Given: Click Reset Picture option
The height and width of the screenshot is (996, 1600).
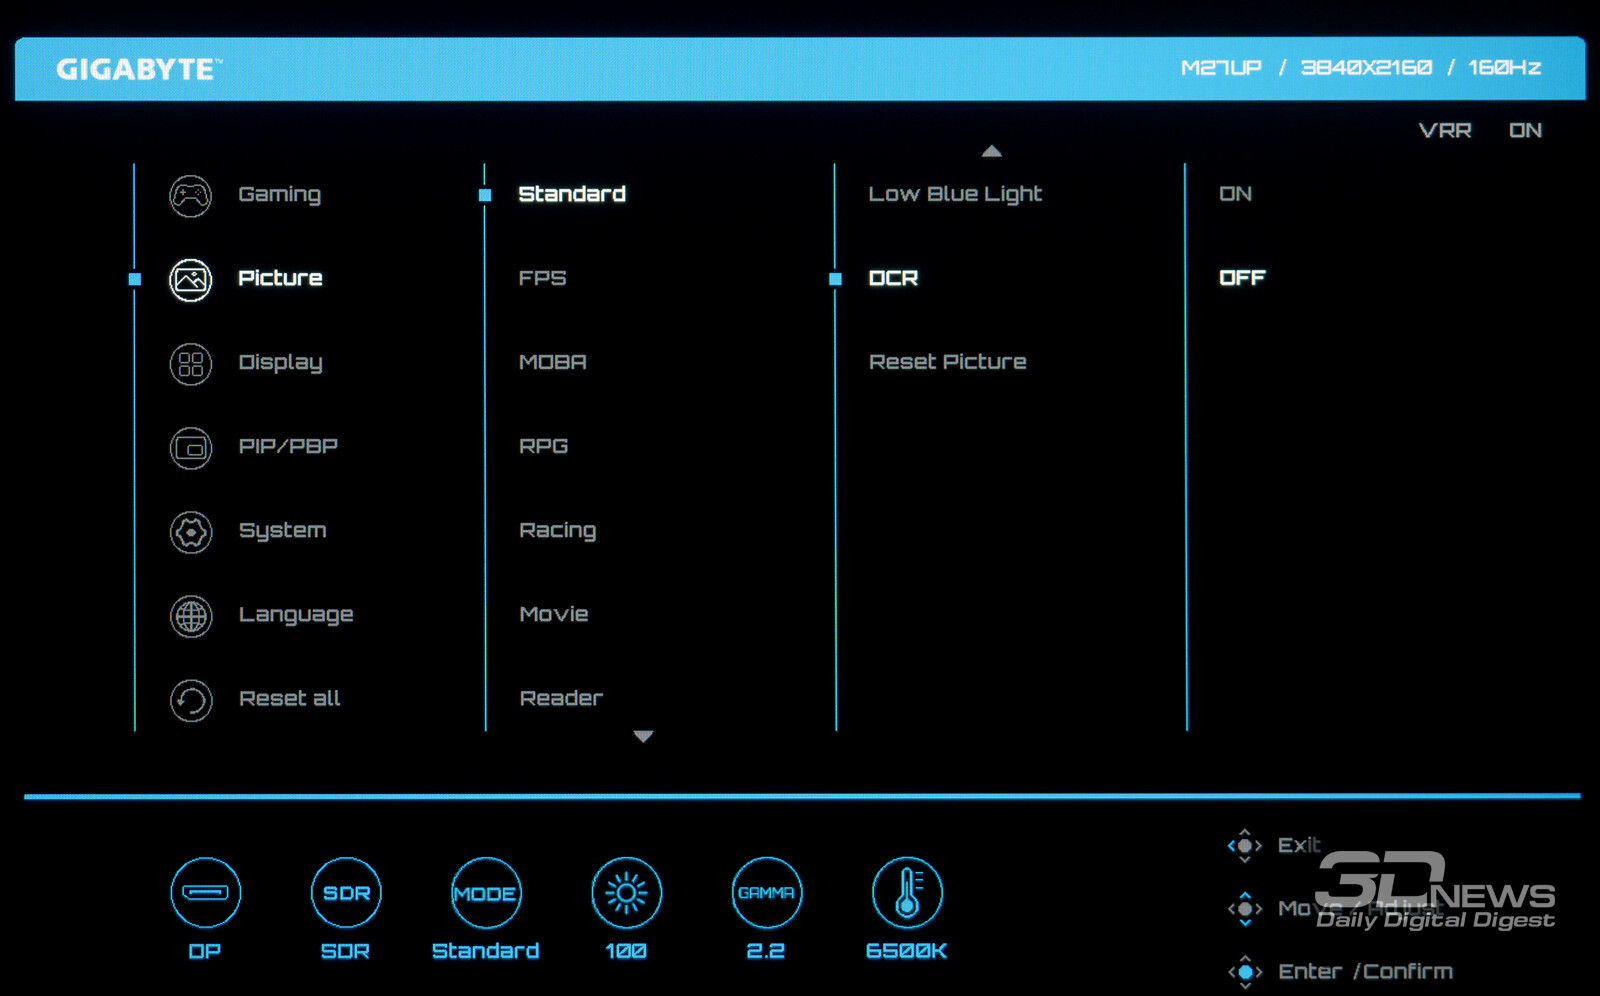Looking at the screenshot, I should coord(947,362).
